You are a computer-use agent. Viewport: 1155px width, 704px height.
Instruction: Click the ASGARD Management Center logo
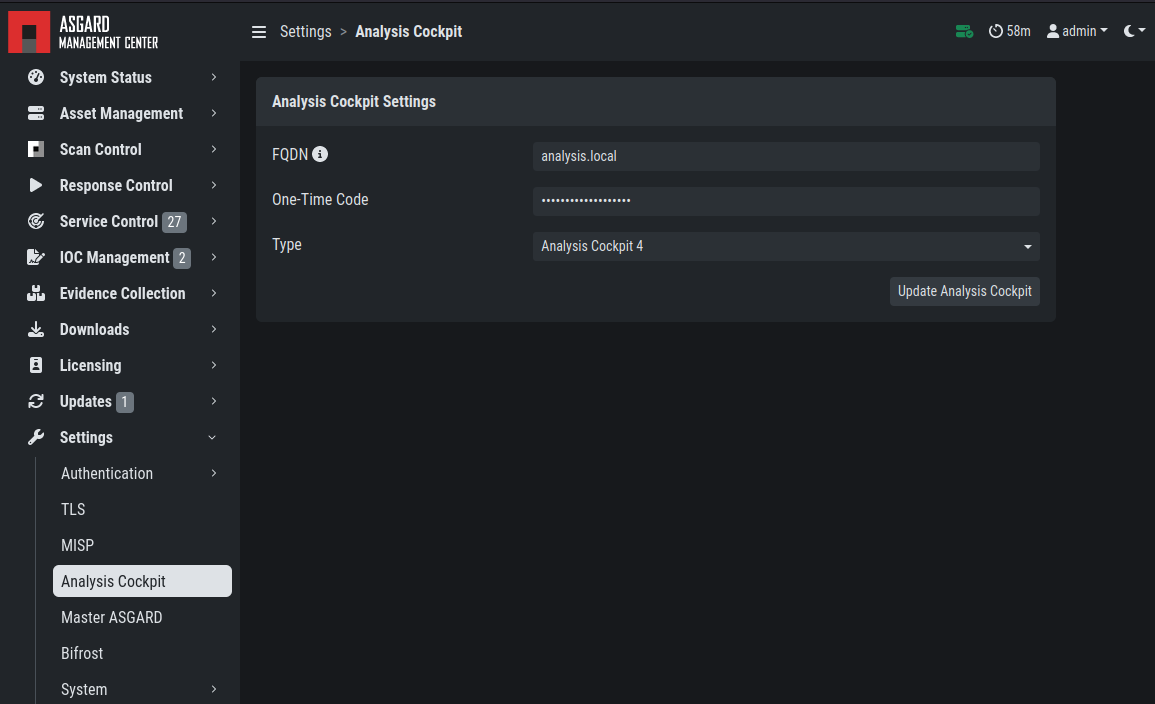(83, 32)
